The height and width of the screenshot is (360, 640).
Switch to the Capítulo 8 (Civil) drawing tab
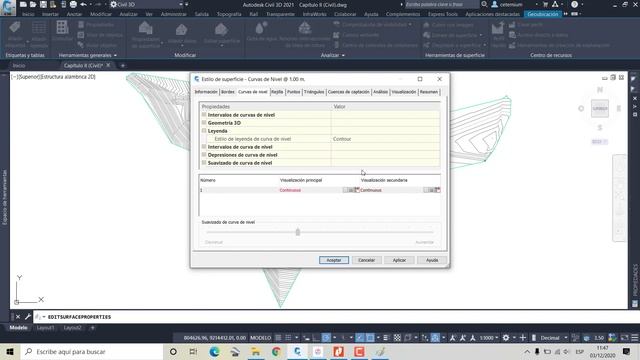click(83, 65)
